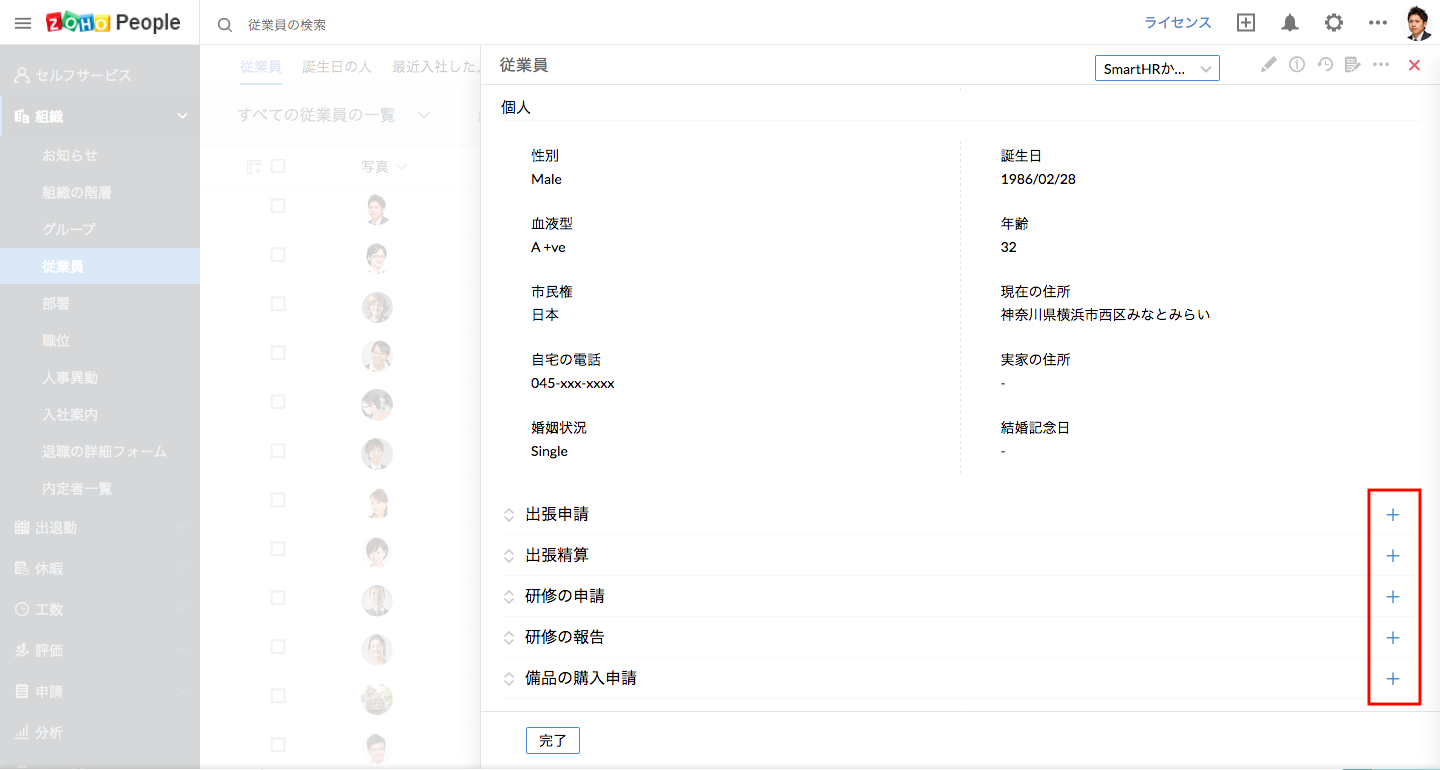Click the quick add plus box icon
1440x770 pixels.
(x=1246, y=23)
